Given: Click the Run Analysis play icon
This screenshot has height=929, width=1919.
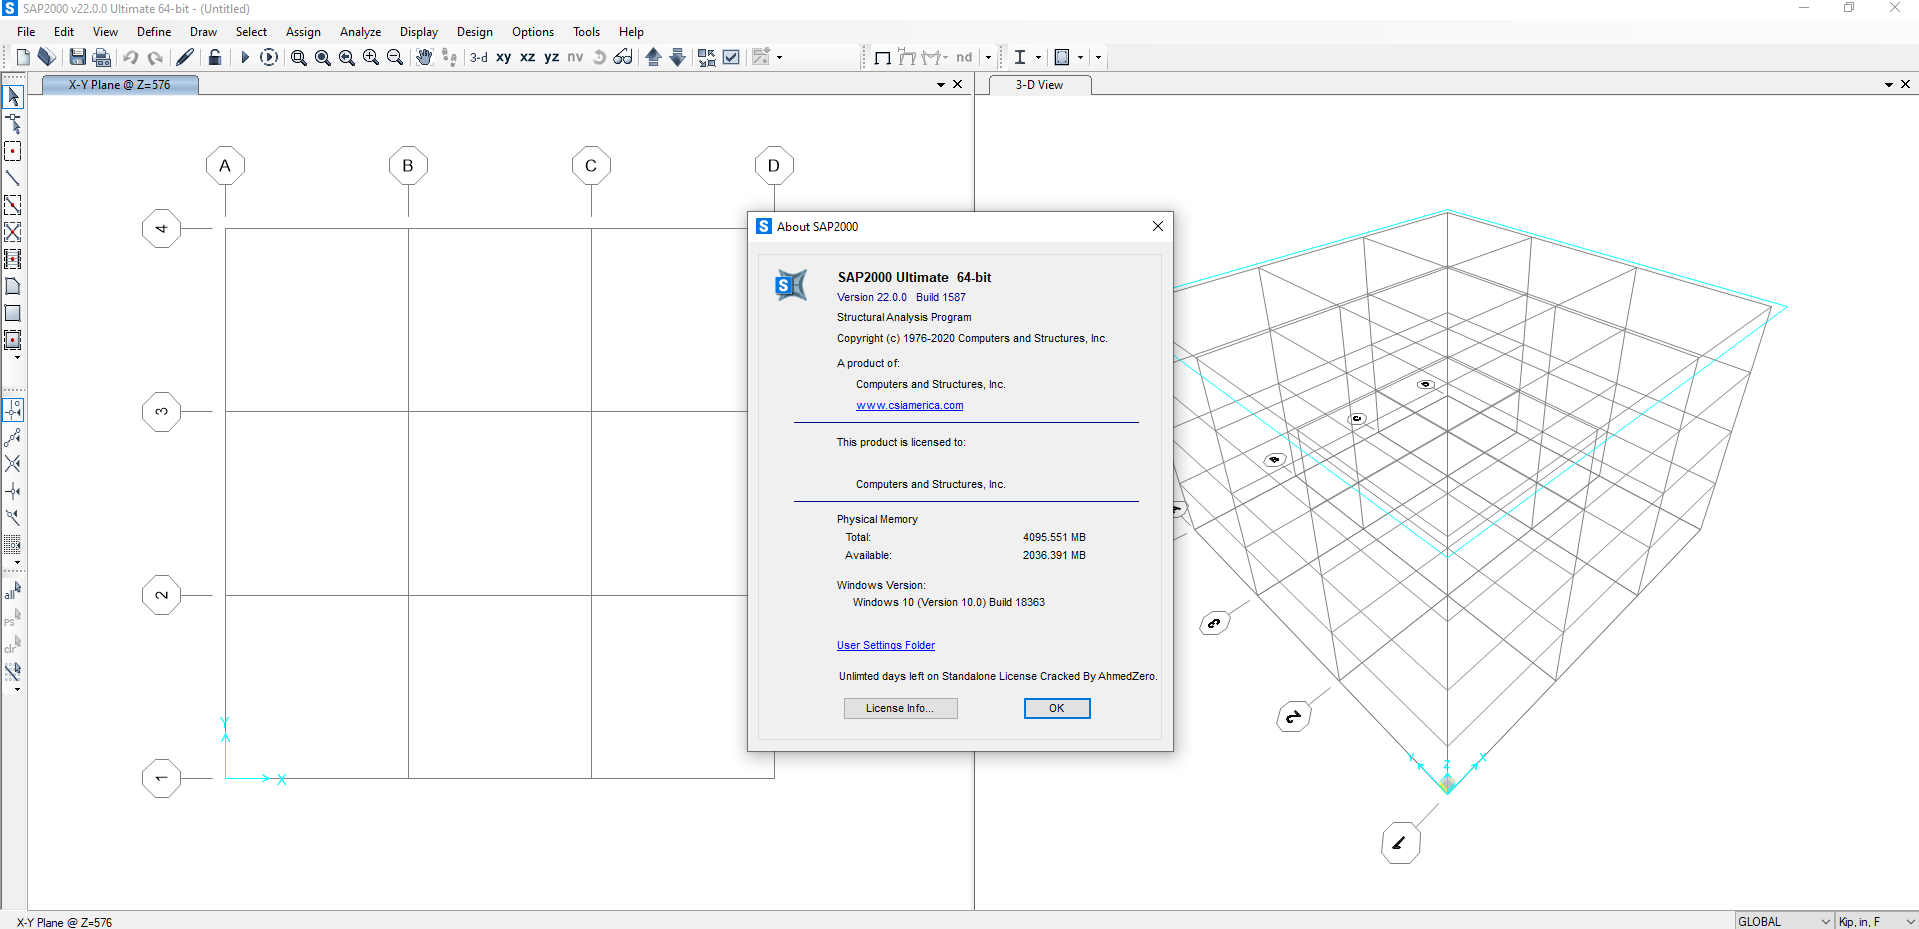Looking at the screenshot, I should click(244, 57).
